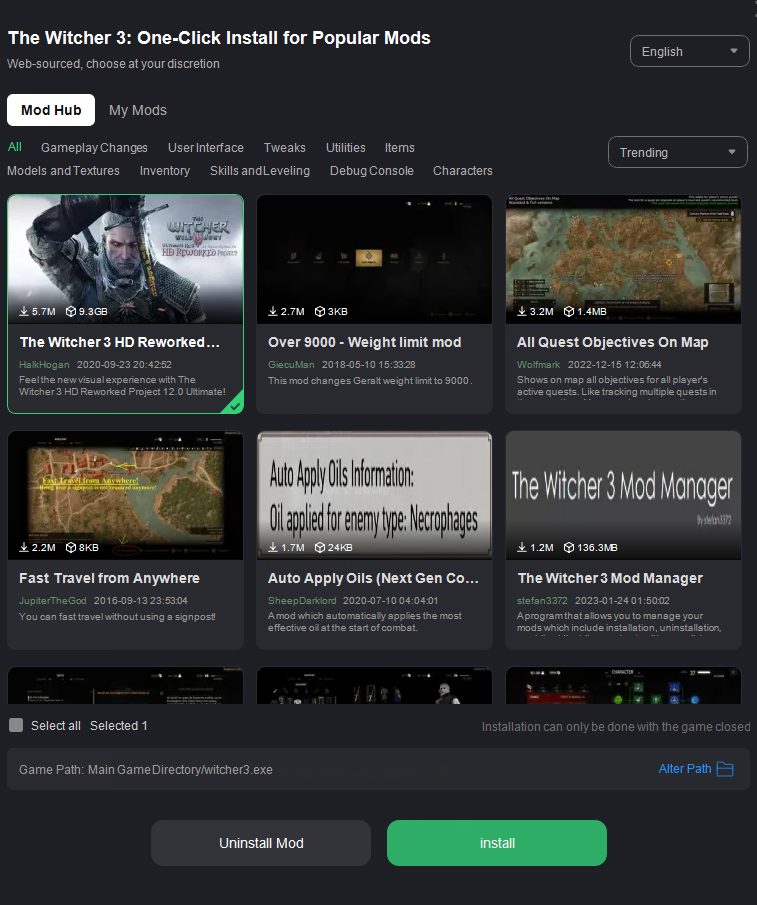Viewport: 757px width, 905px height.
Task: Open the English language dropdown
Action: [x=689, y=51]
